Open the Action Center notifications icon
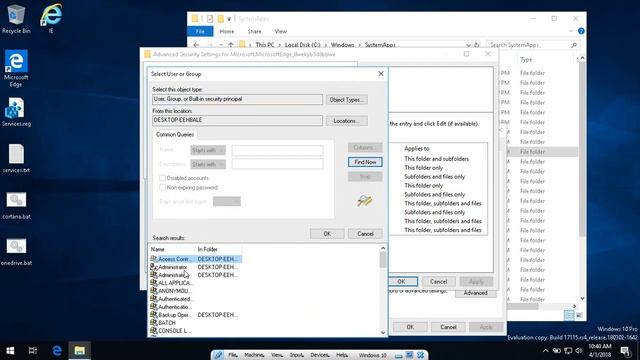Image resolution: width=640 pixels, height=360 pixels. click(625, 351)
